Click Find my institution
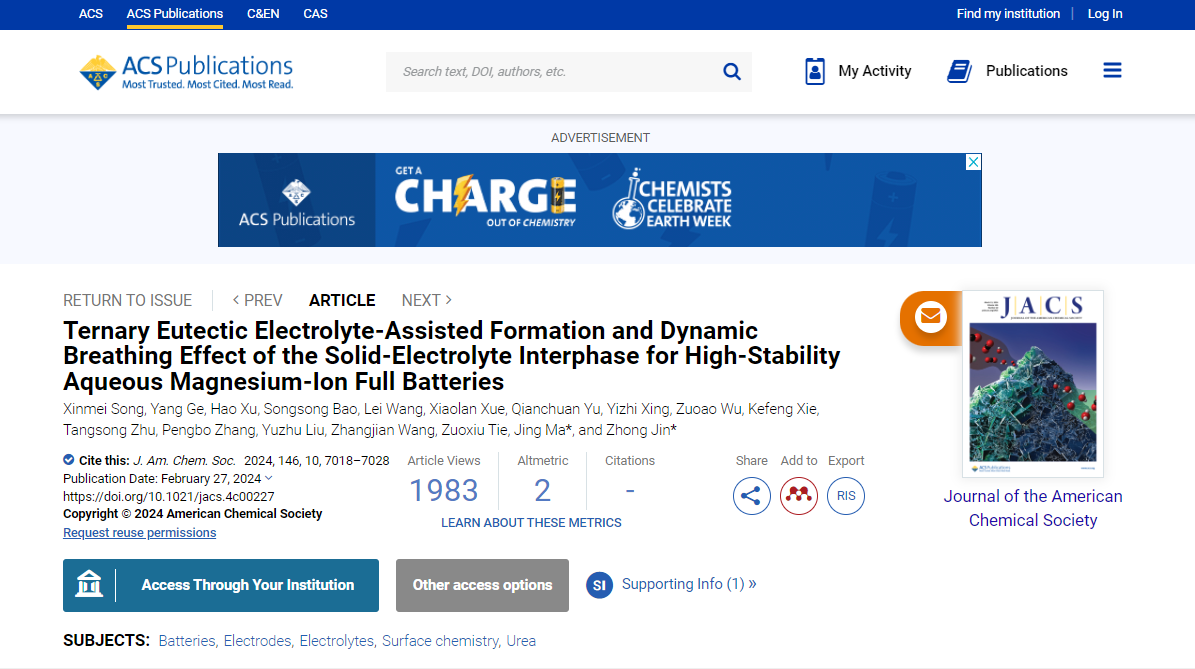Viewport: 1195px width, 669px height. pos(1008,14)
